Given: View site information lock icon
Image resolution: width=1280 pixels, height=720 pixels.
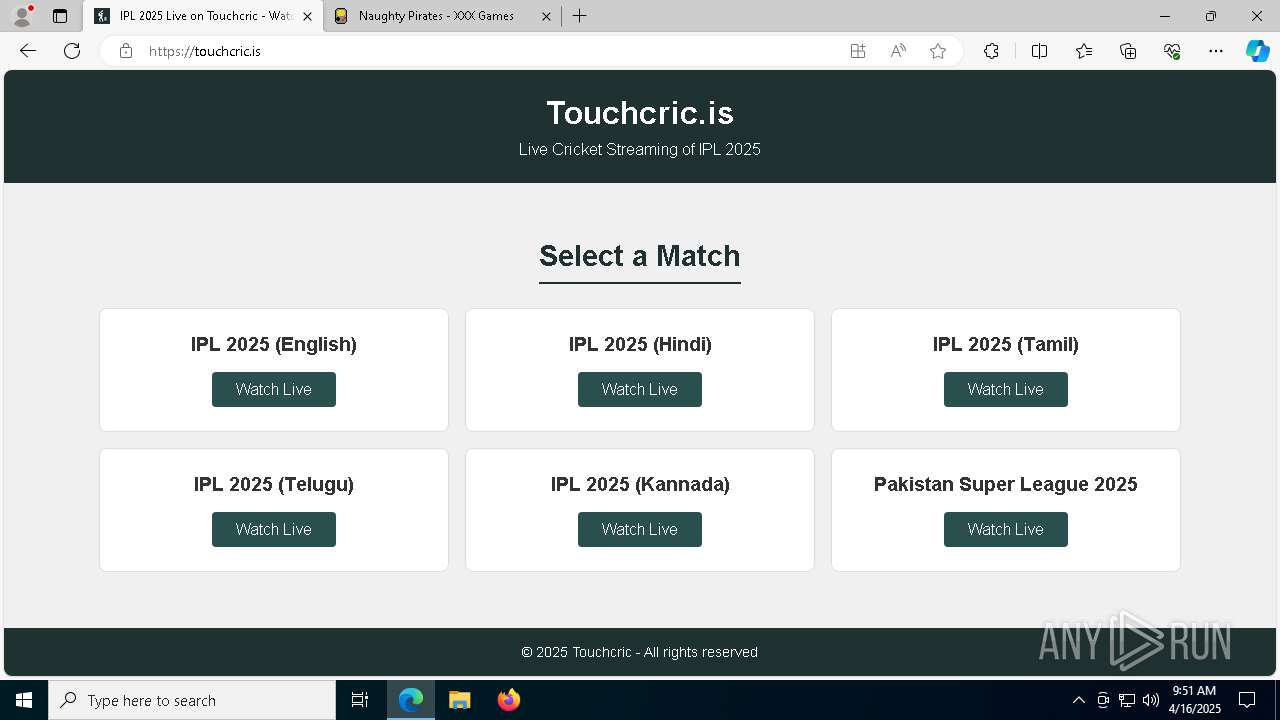Looking at the screenshot, I should point(126,51).
